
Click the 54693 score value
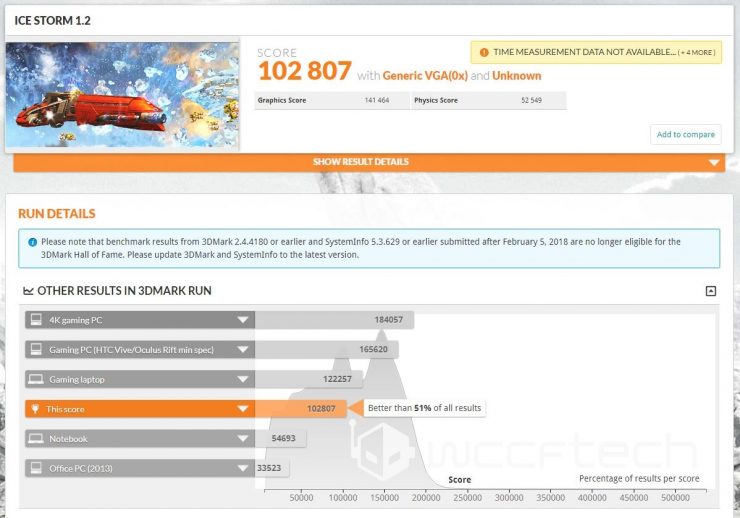click(x=283, y=438)
